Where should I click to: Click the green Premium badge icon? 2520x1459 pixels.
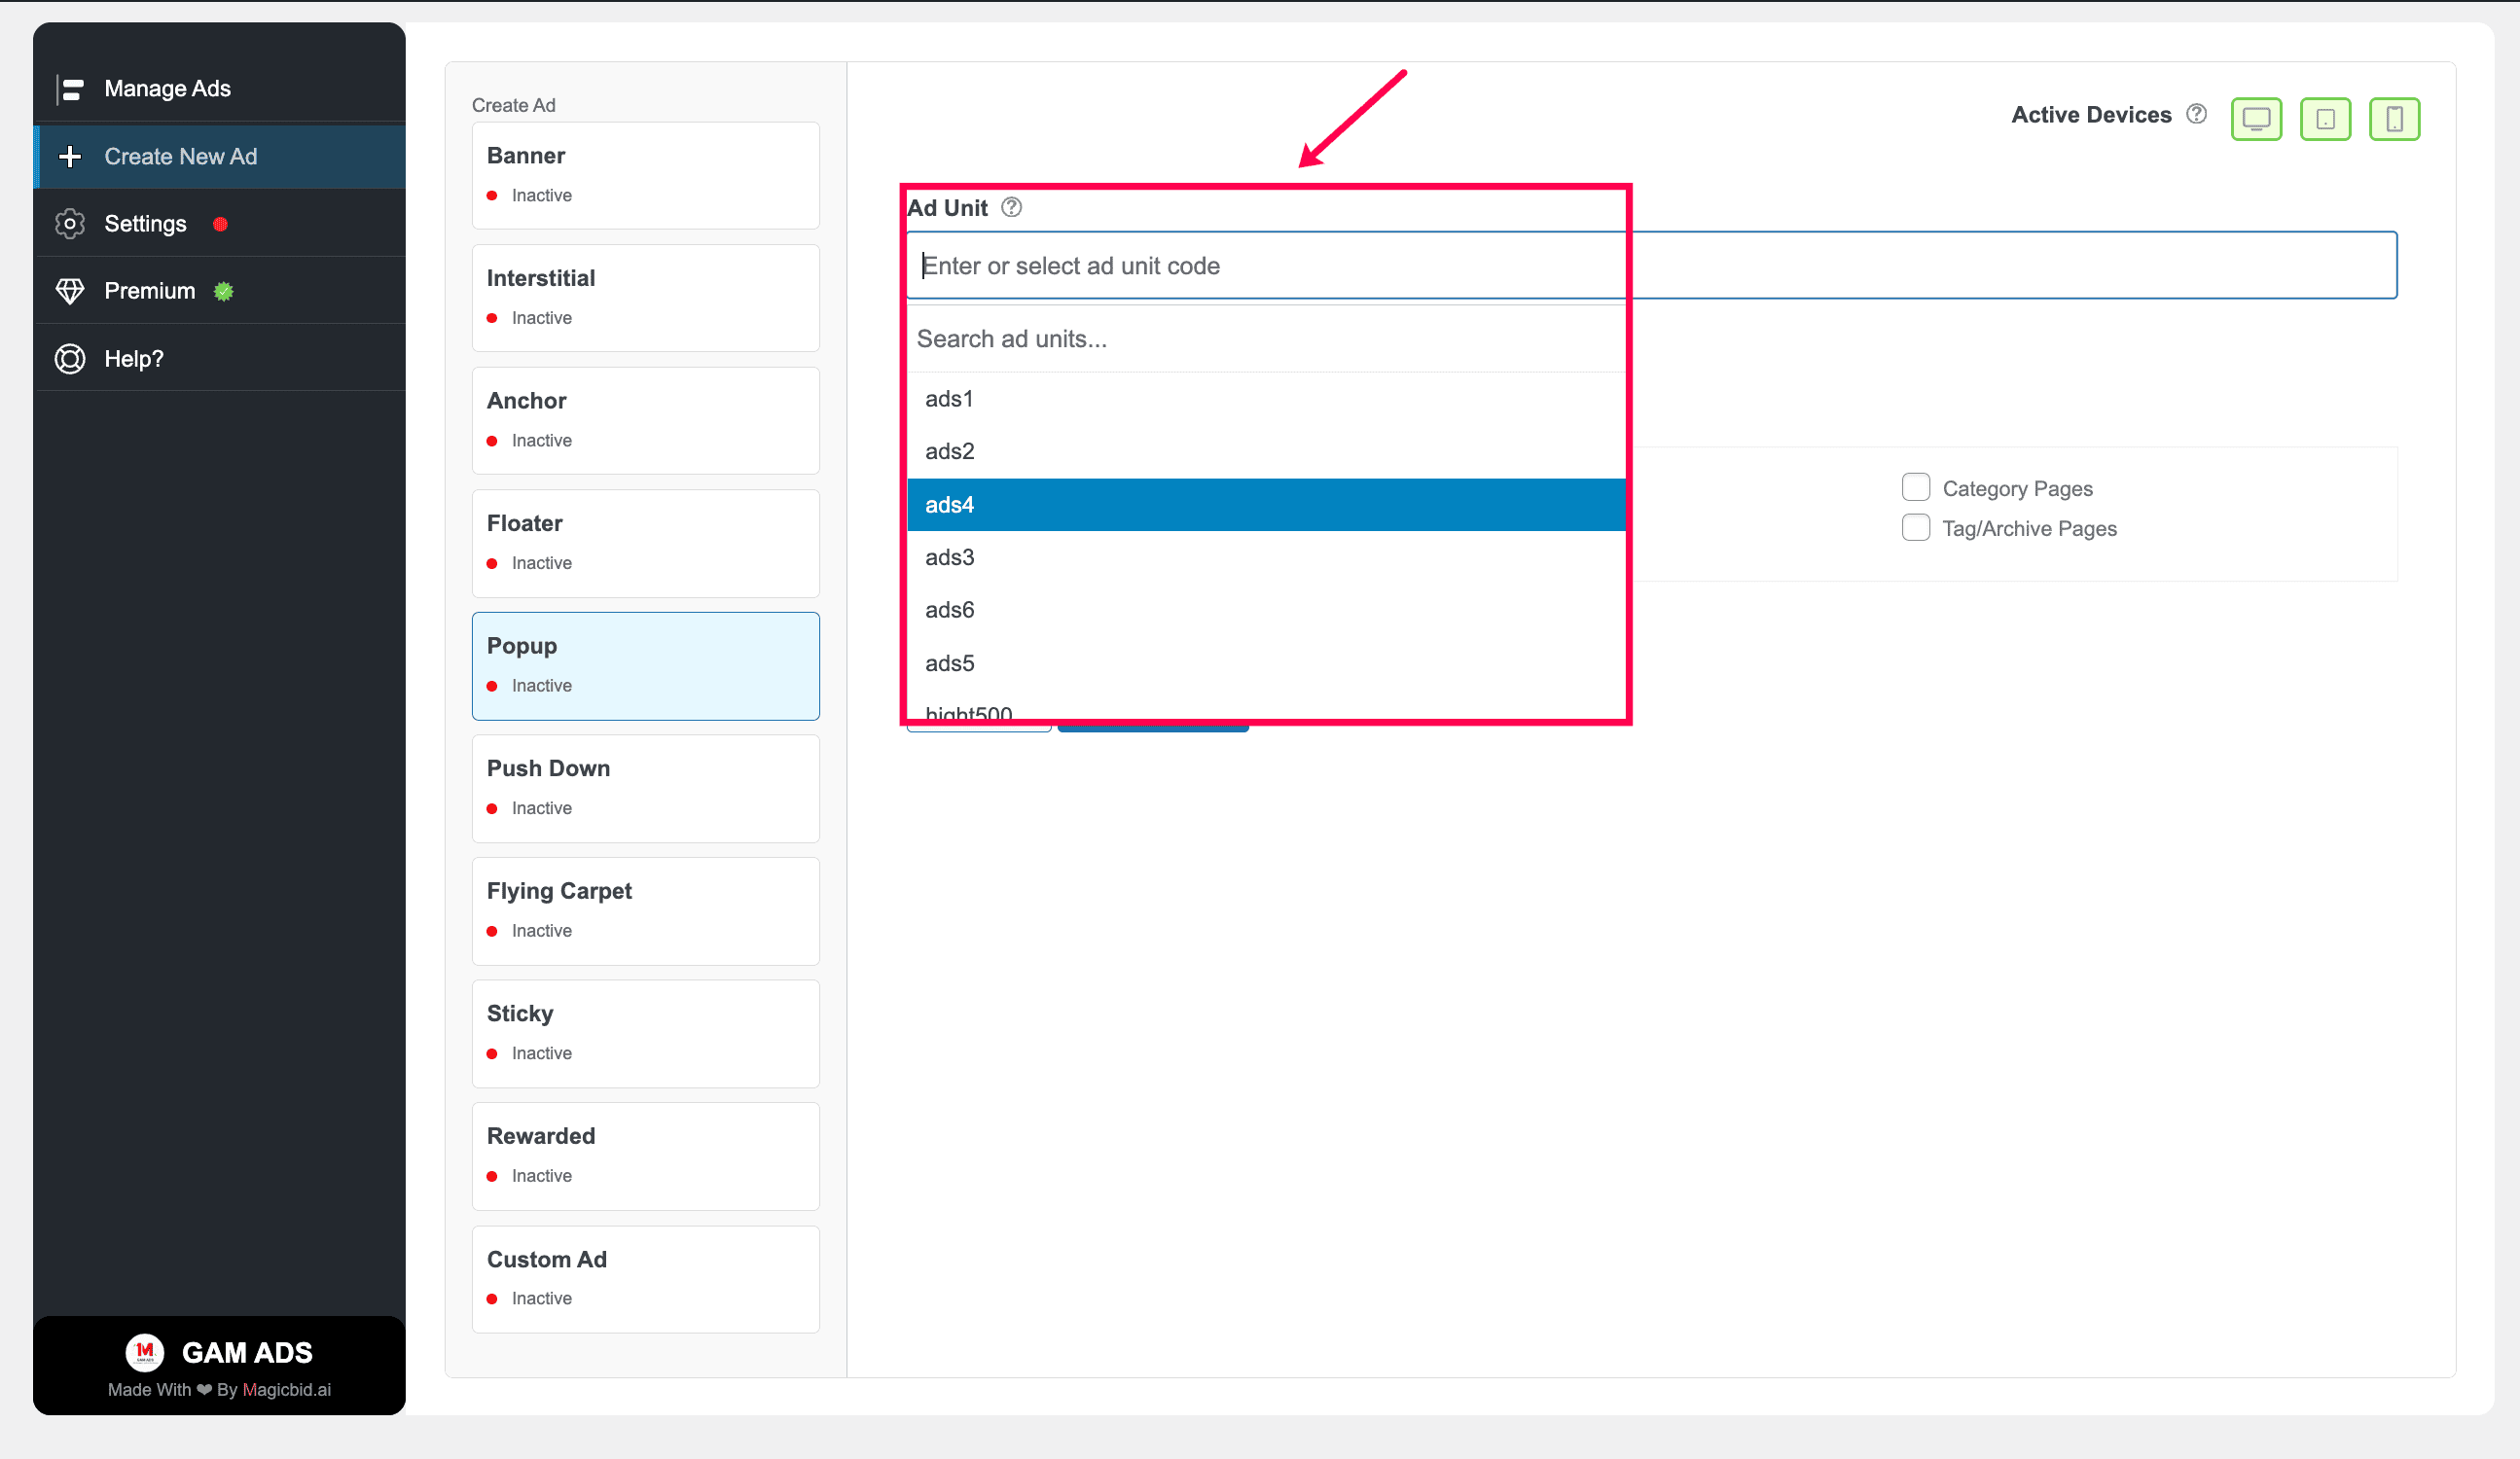224,291
